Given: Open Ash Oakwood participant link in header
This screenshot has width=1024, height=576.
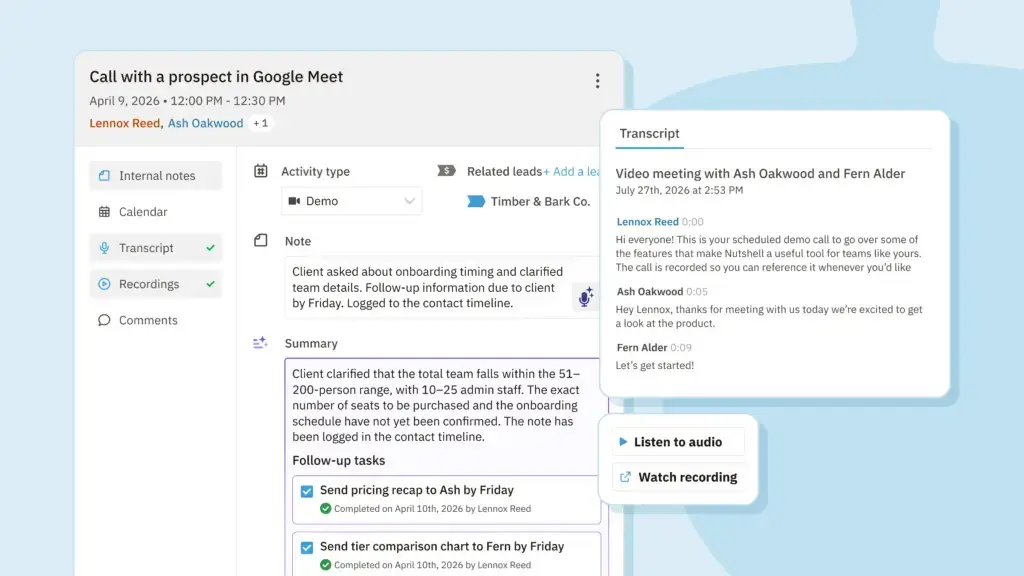Looking at the screenshot, I should pyautogui.click(x=205, y=123).
